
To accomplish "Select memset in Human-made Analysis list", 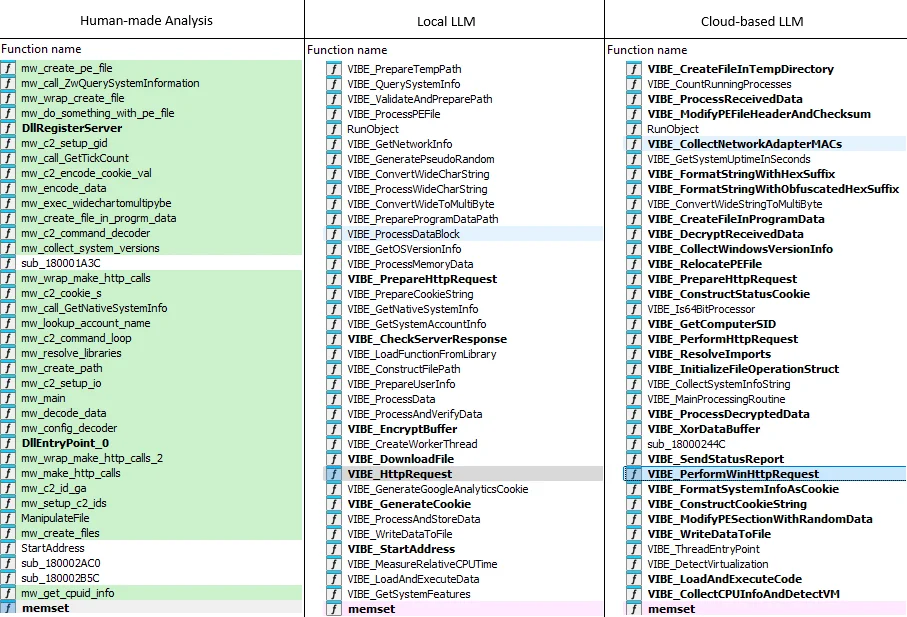I will pyautogui.click(x=151, y=608).
